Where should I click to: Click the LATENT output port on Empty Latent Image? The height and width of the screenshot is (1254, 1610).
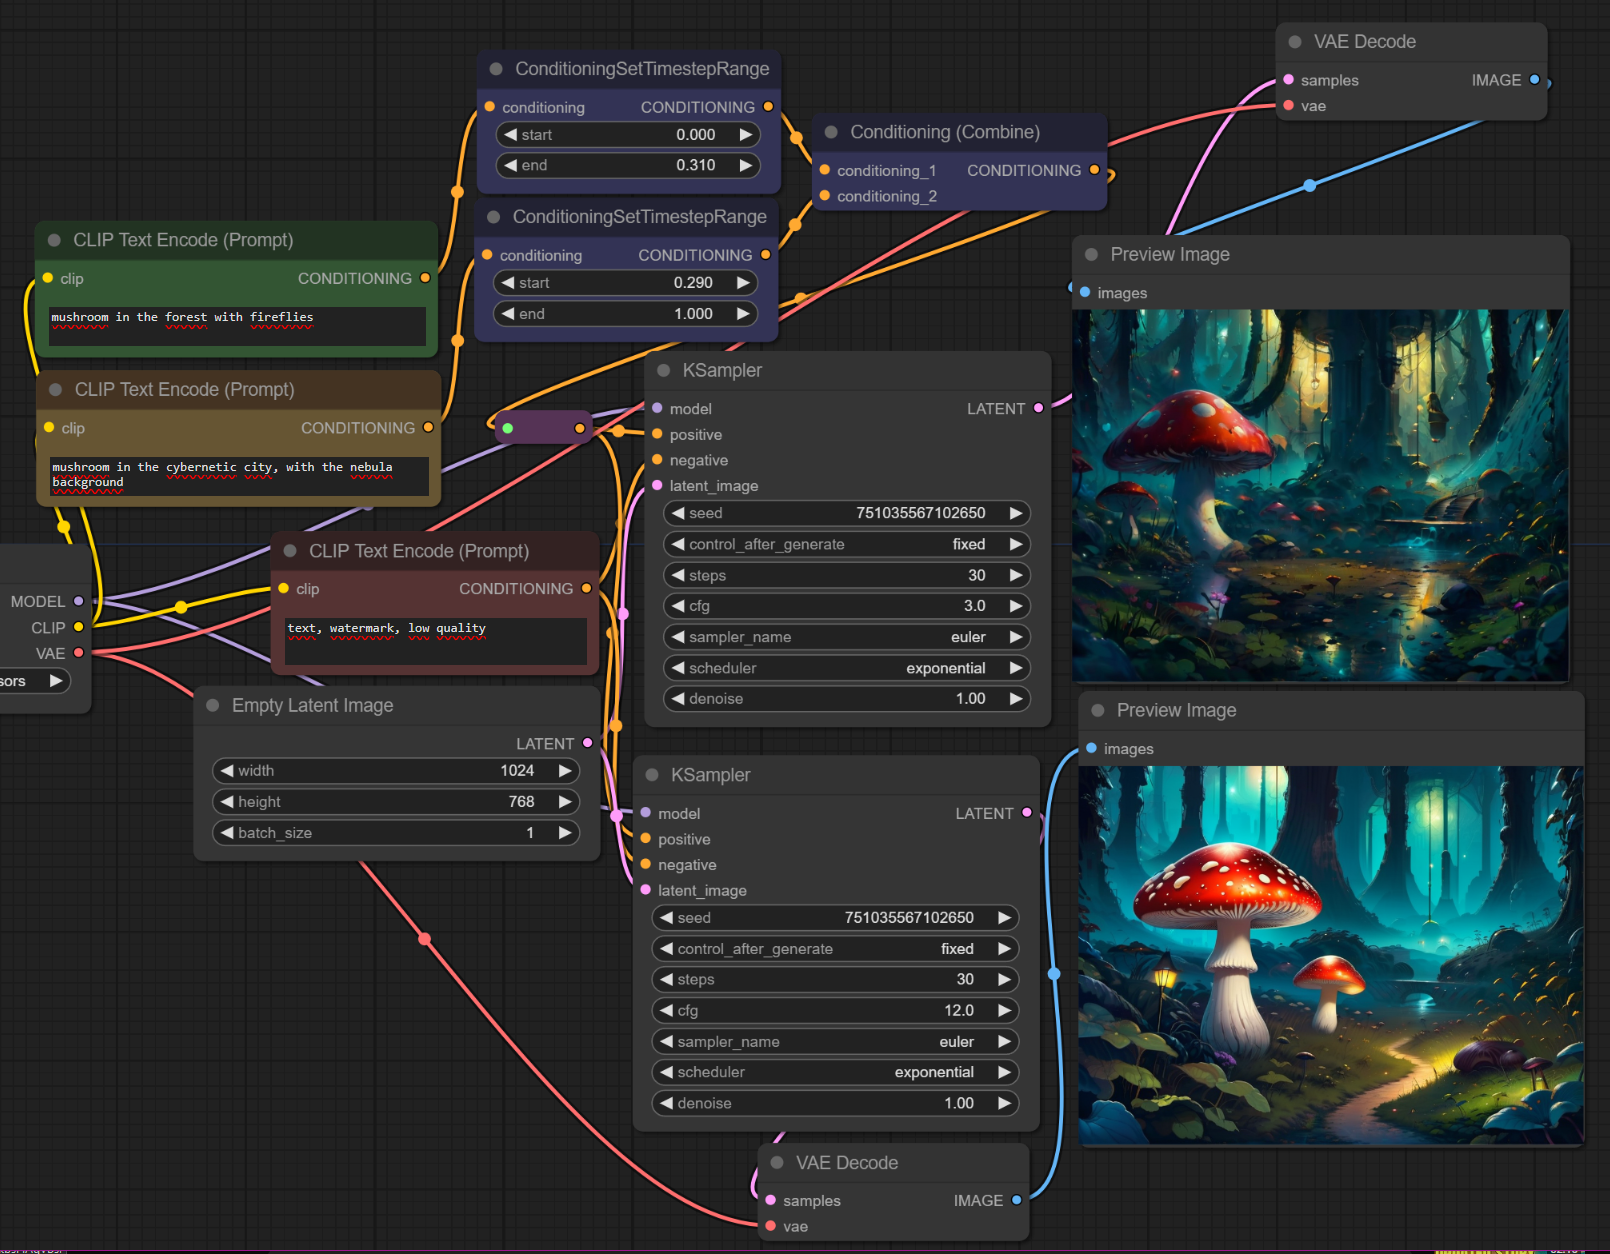coord(587,743)
